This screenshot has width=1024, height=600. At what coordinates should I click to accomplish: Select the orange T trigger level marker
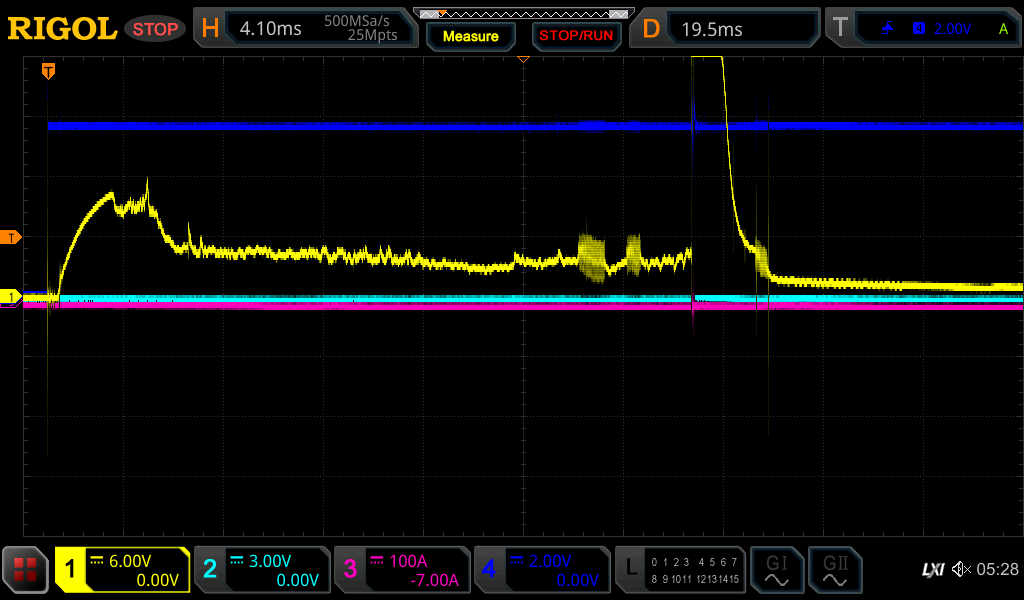point(11,237)
